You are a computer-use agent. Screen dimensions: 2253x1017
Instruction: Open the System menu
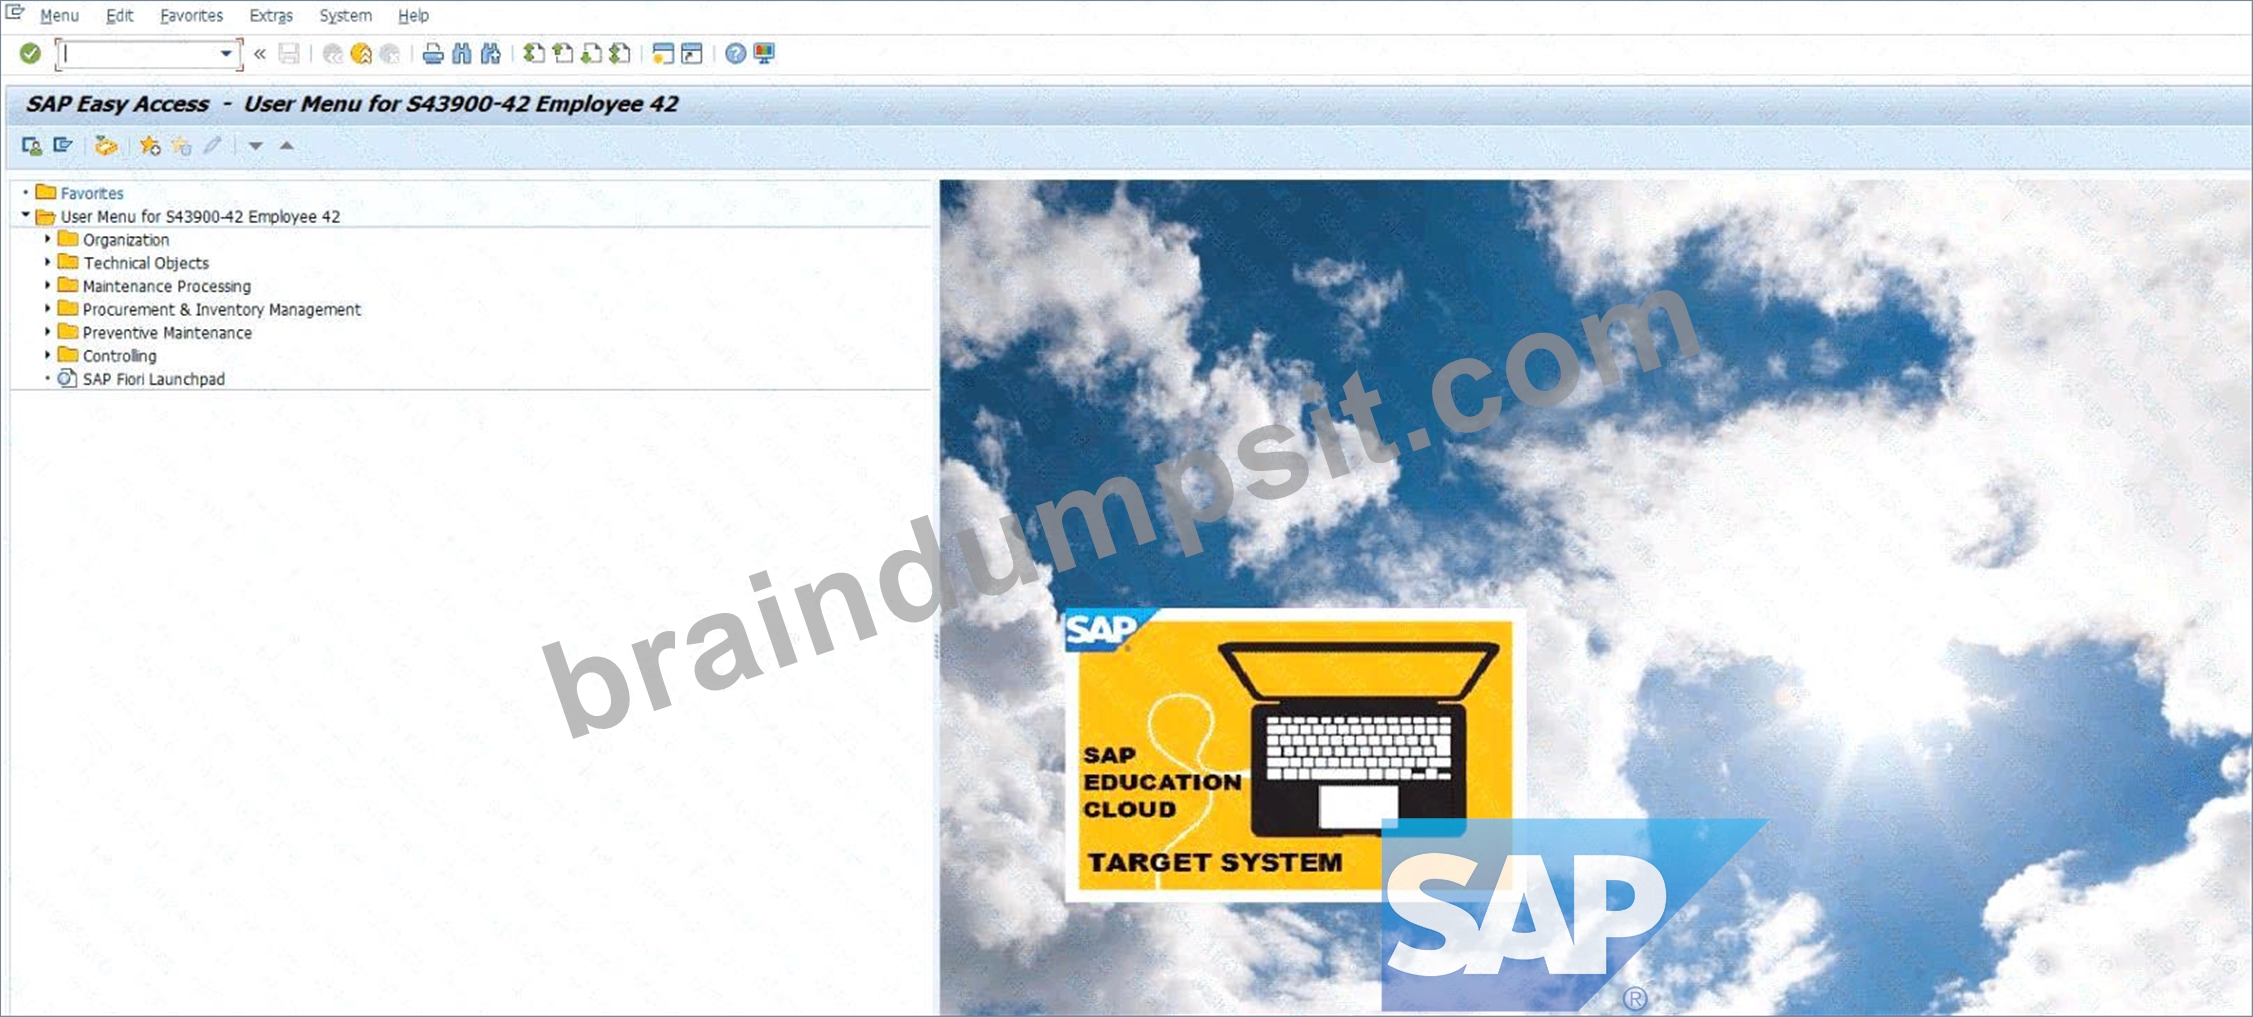[x=346, y=16]
